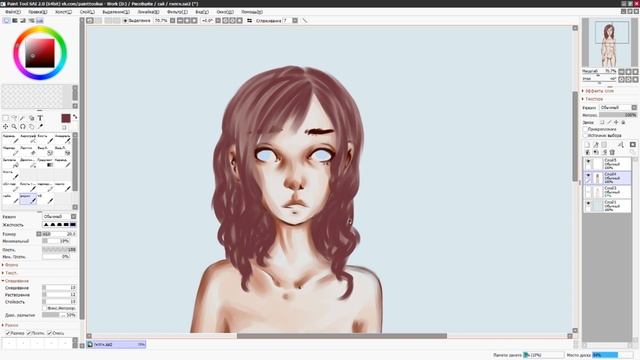
Task: Expand the layer effects section
Action: [598, 91]
